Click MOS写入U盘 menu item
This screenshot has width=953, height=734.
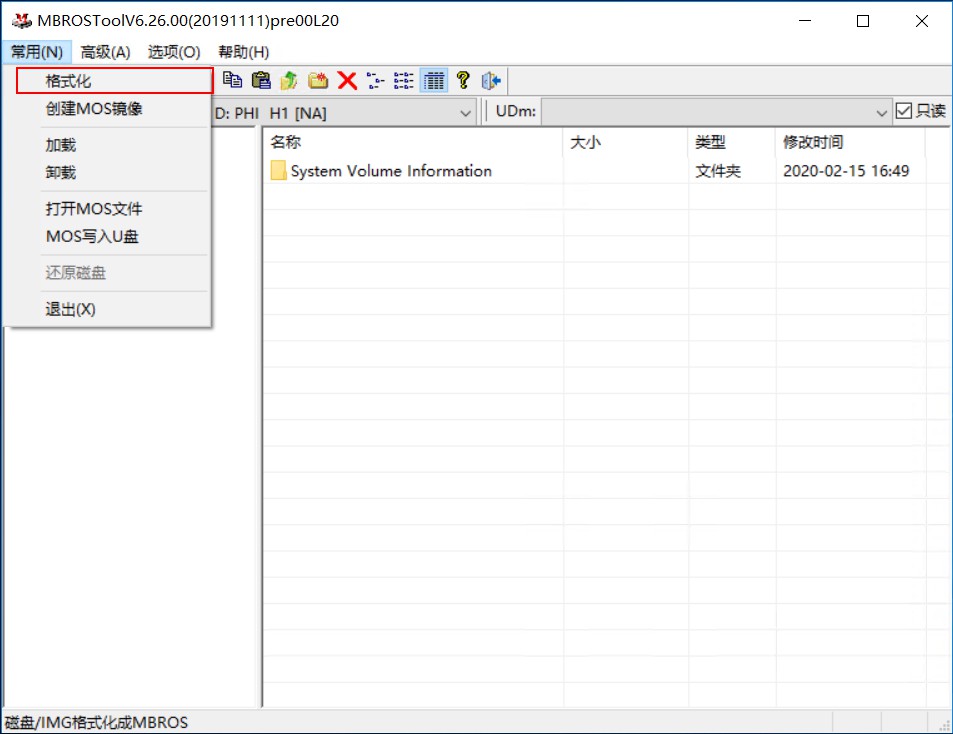pyautogui.click(x=92, y=237)
